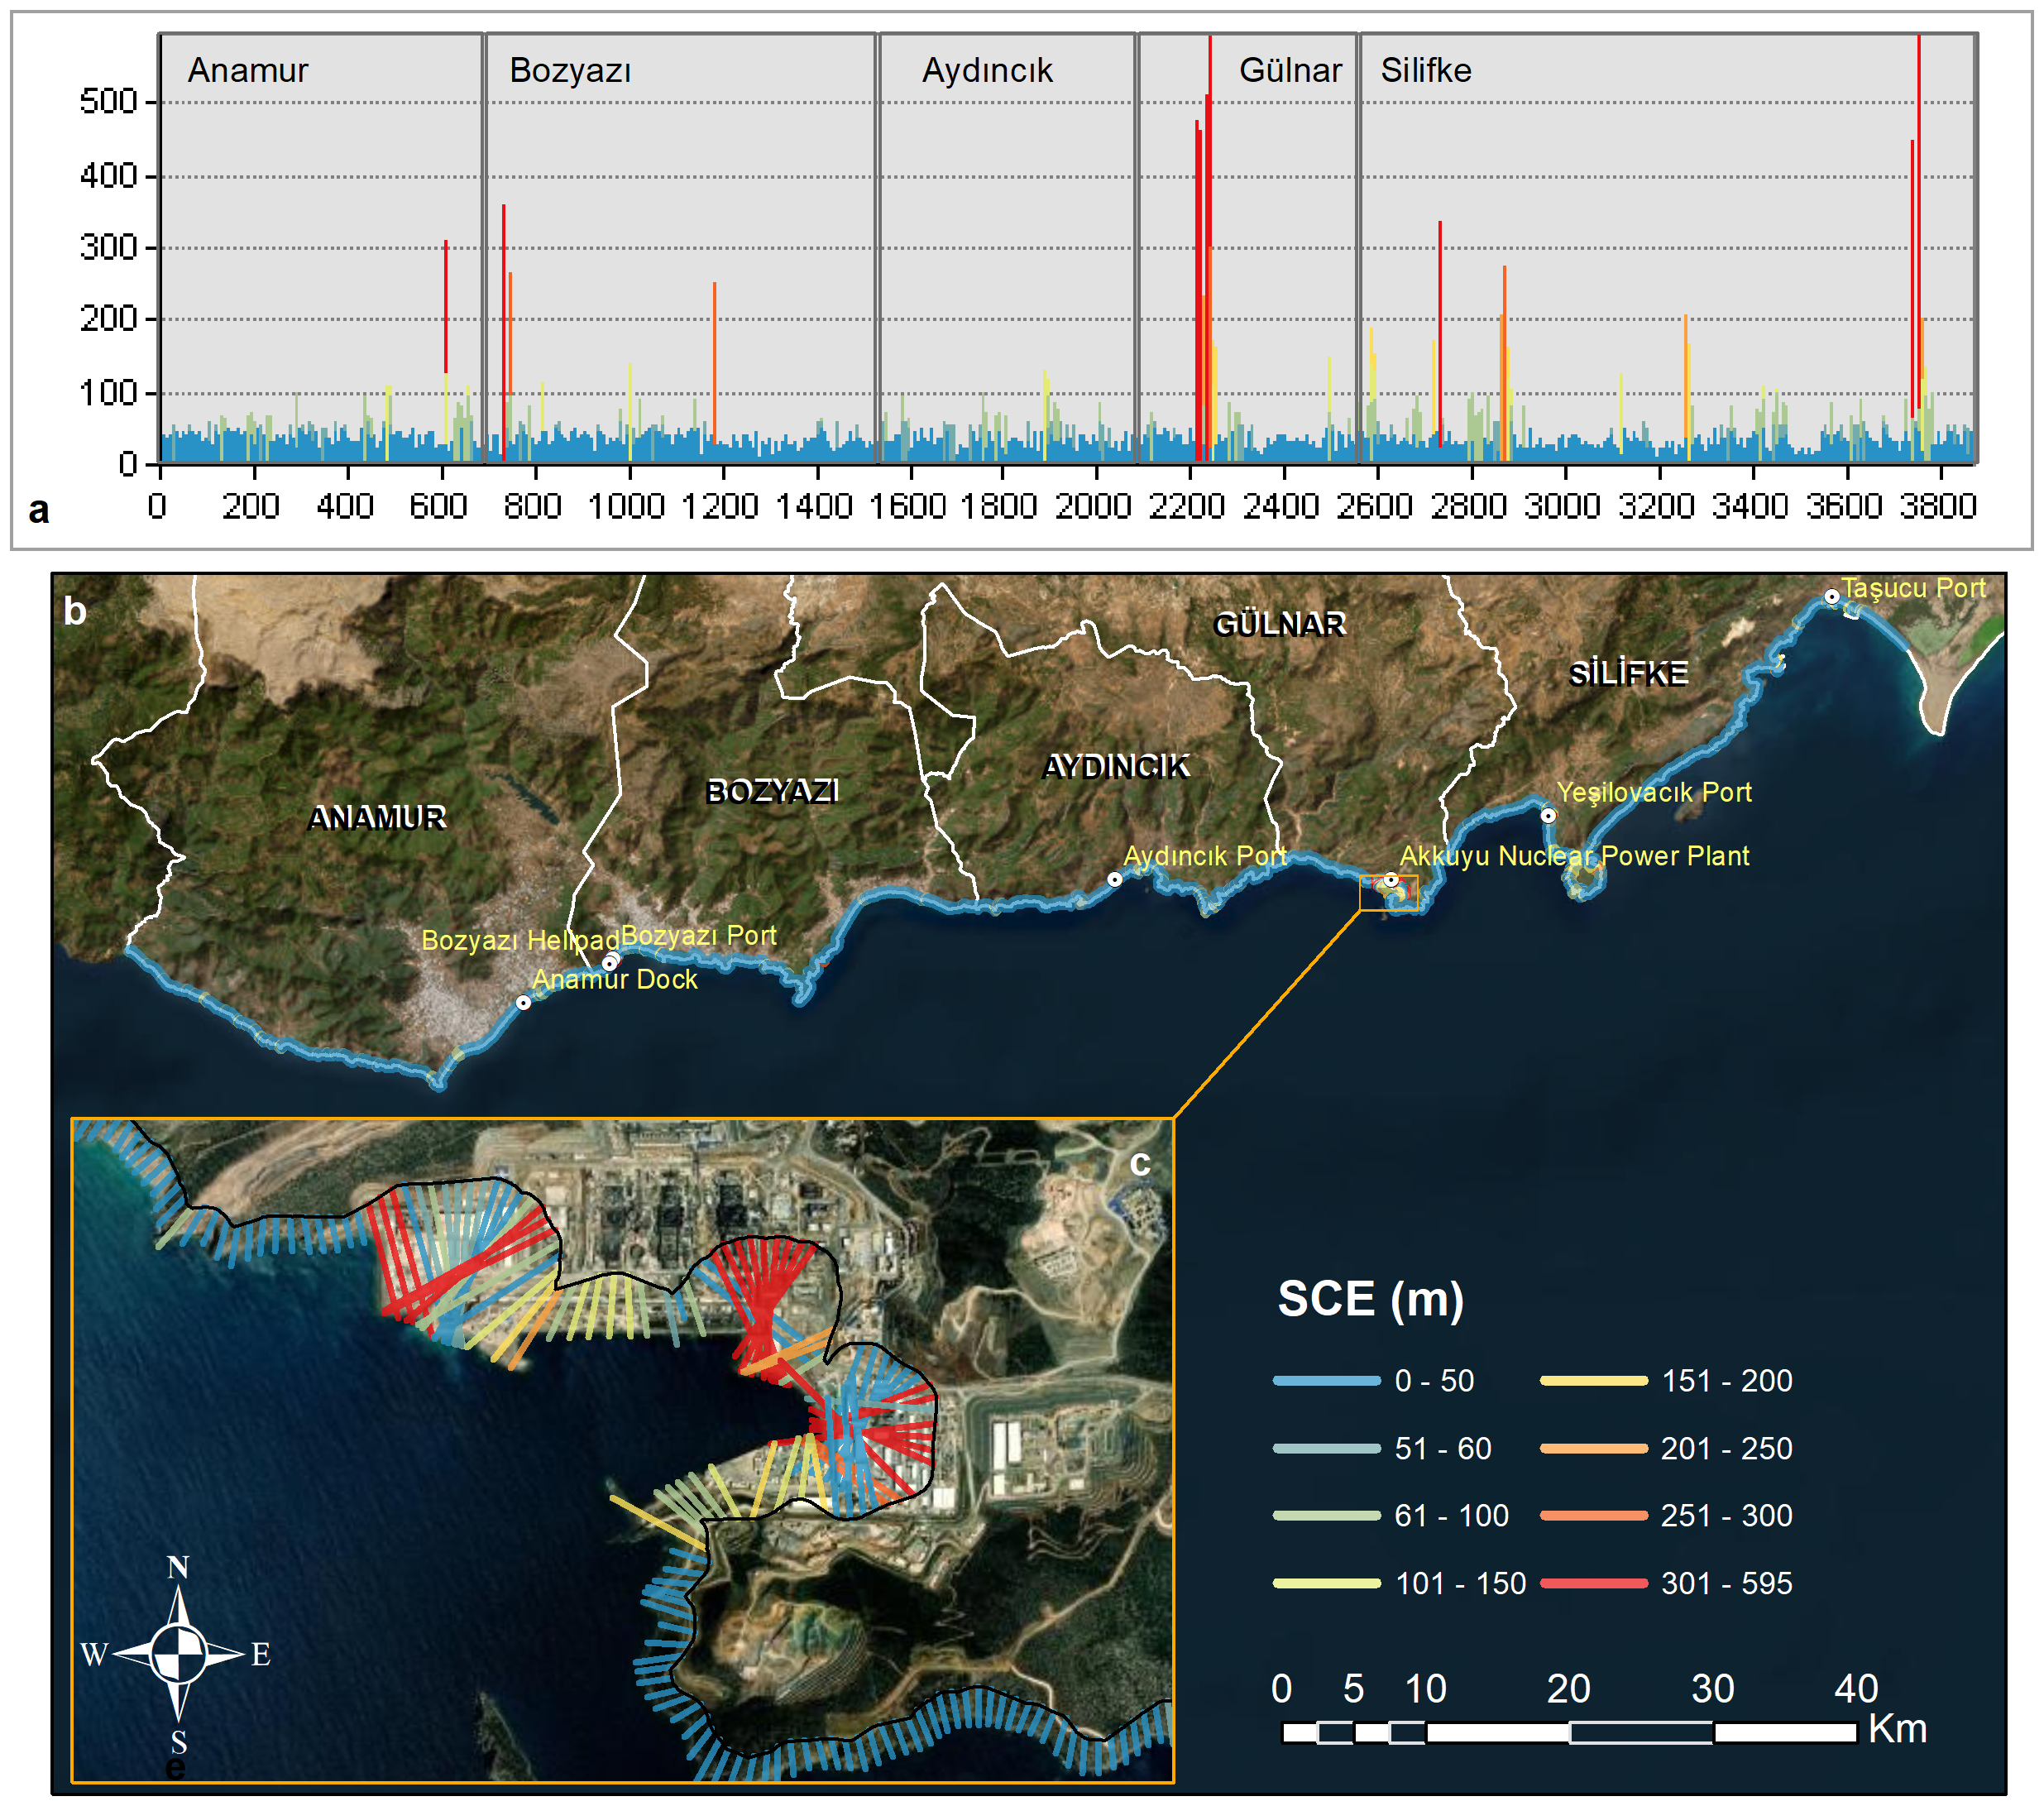This screenshot has width=2044, height=1806.
Task: Click the BOZYAZI district label on map
Action: pos(772,791)
